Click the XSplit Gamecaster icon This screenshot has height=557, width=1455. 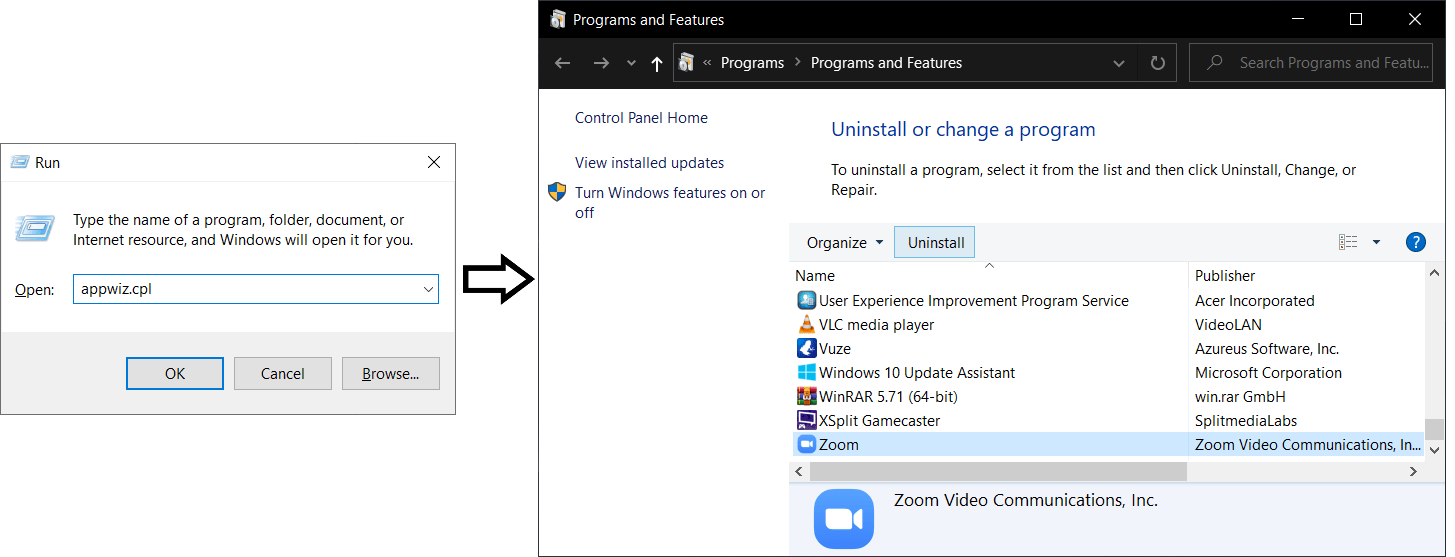(806, 420)
